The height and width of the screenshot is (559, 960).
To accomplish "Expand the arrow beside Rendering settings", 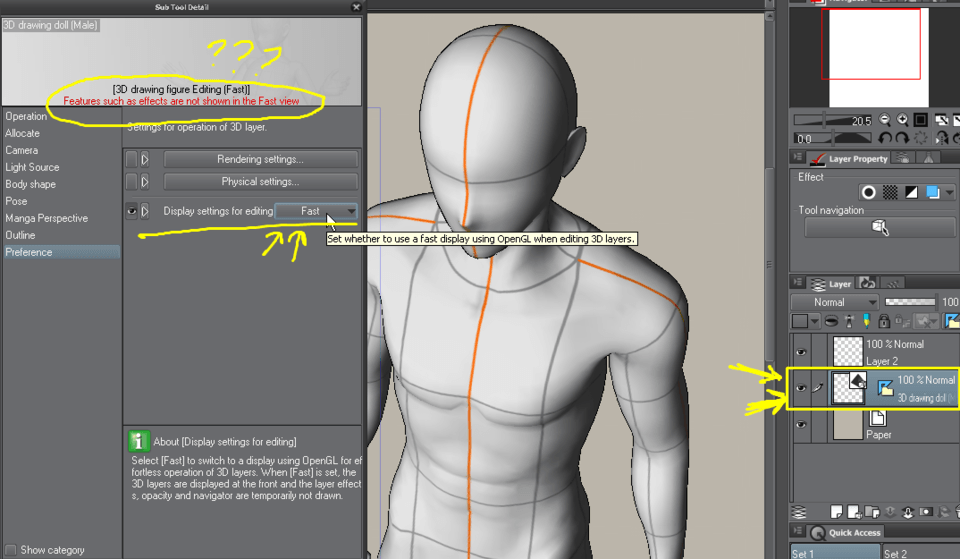I will pos(145,159).
